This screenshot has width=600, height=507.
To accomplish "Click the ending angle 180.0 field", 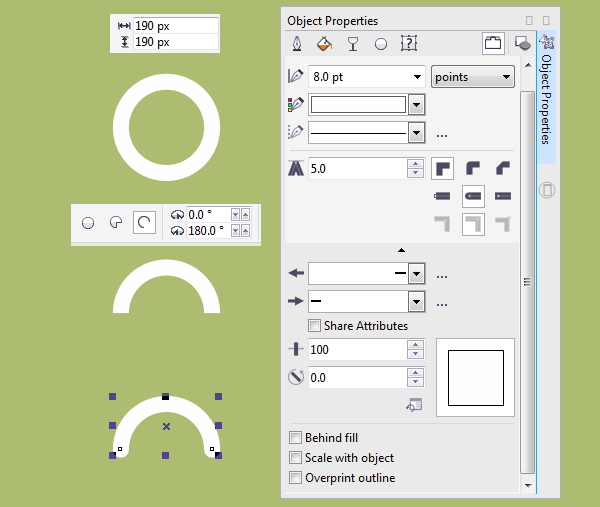I will (209, 231).
